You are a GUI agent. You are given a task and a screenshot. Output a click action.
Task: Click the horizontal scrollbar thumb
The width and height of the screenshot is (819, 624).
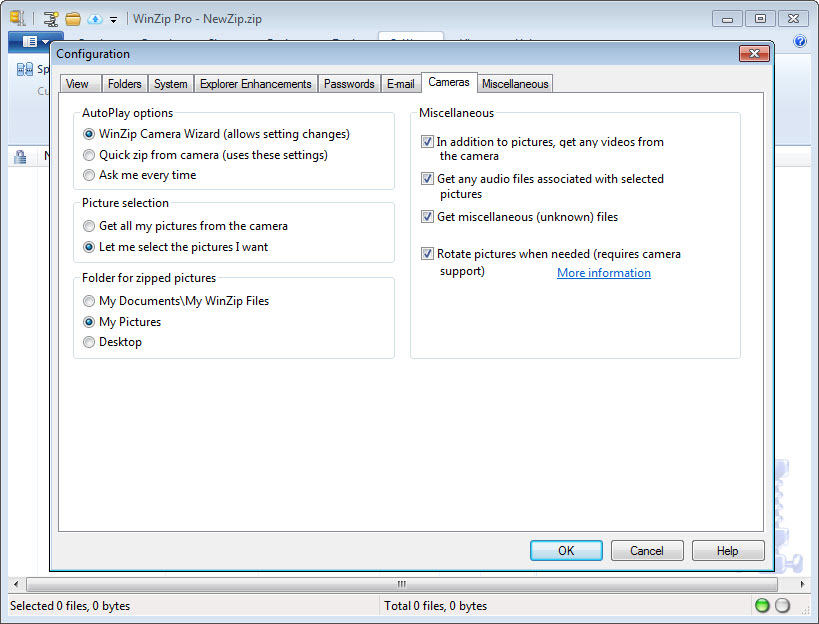point(402,584)
